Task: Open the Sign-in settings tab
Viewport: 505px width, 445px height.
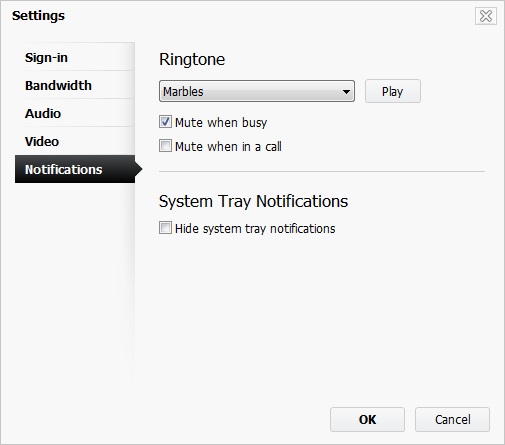Action: pos(75,57)
